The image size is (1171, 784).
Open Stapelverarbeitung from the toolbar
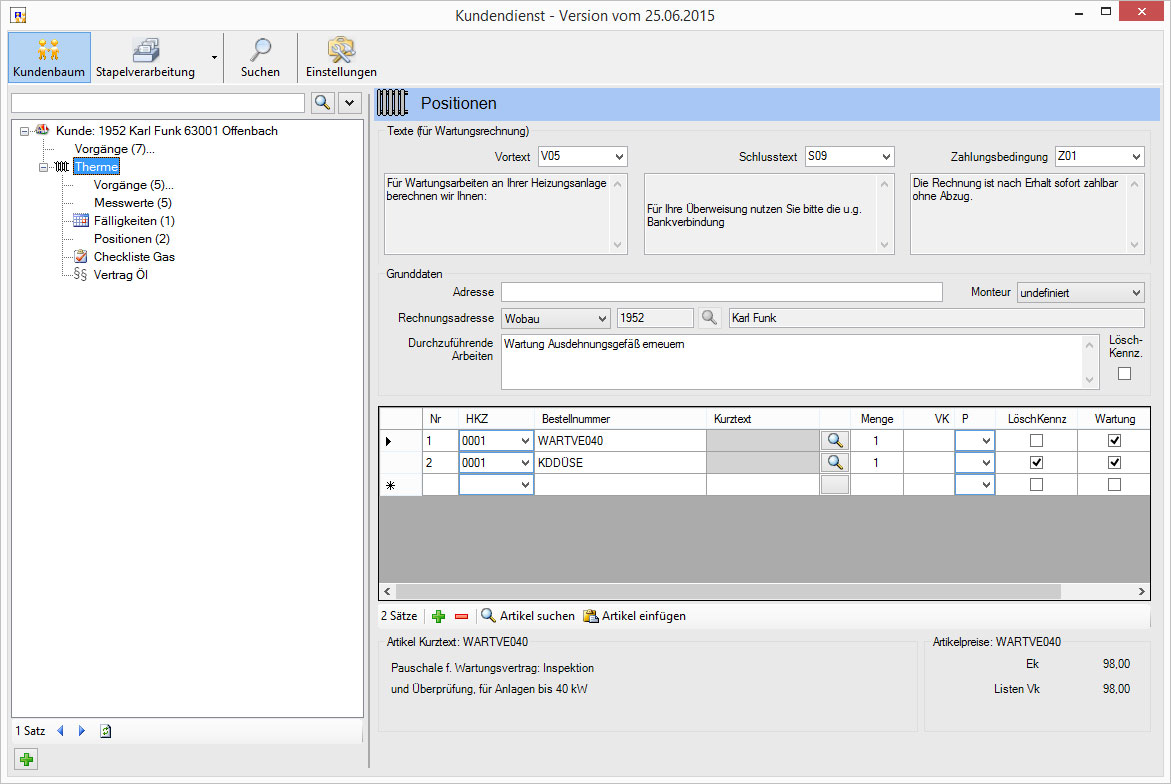click(145, 58)
